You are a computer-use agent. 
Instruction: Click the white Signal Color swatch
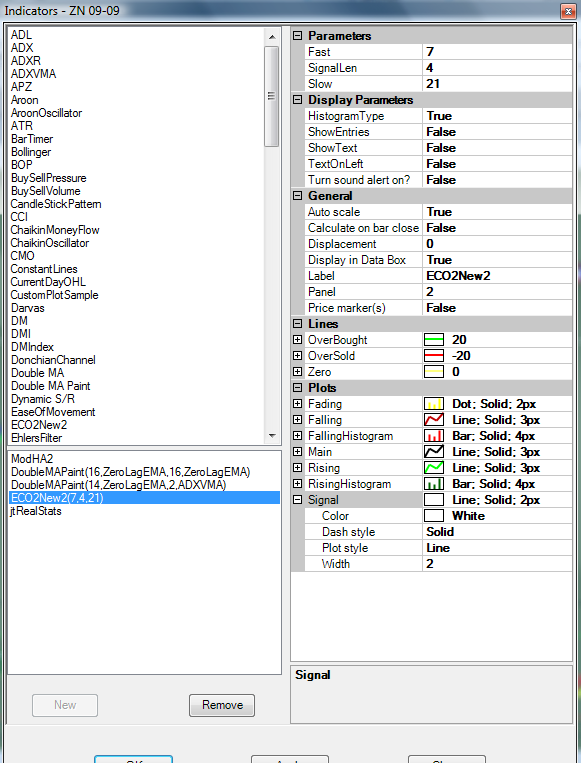(x=434, y=516)
